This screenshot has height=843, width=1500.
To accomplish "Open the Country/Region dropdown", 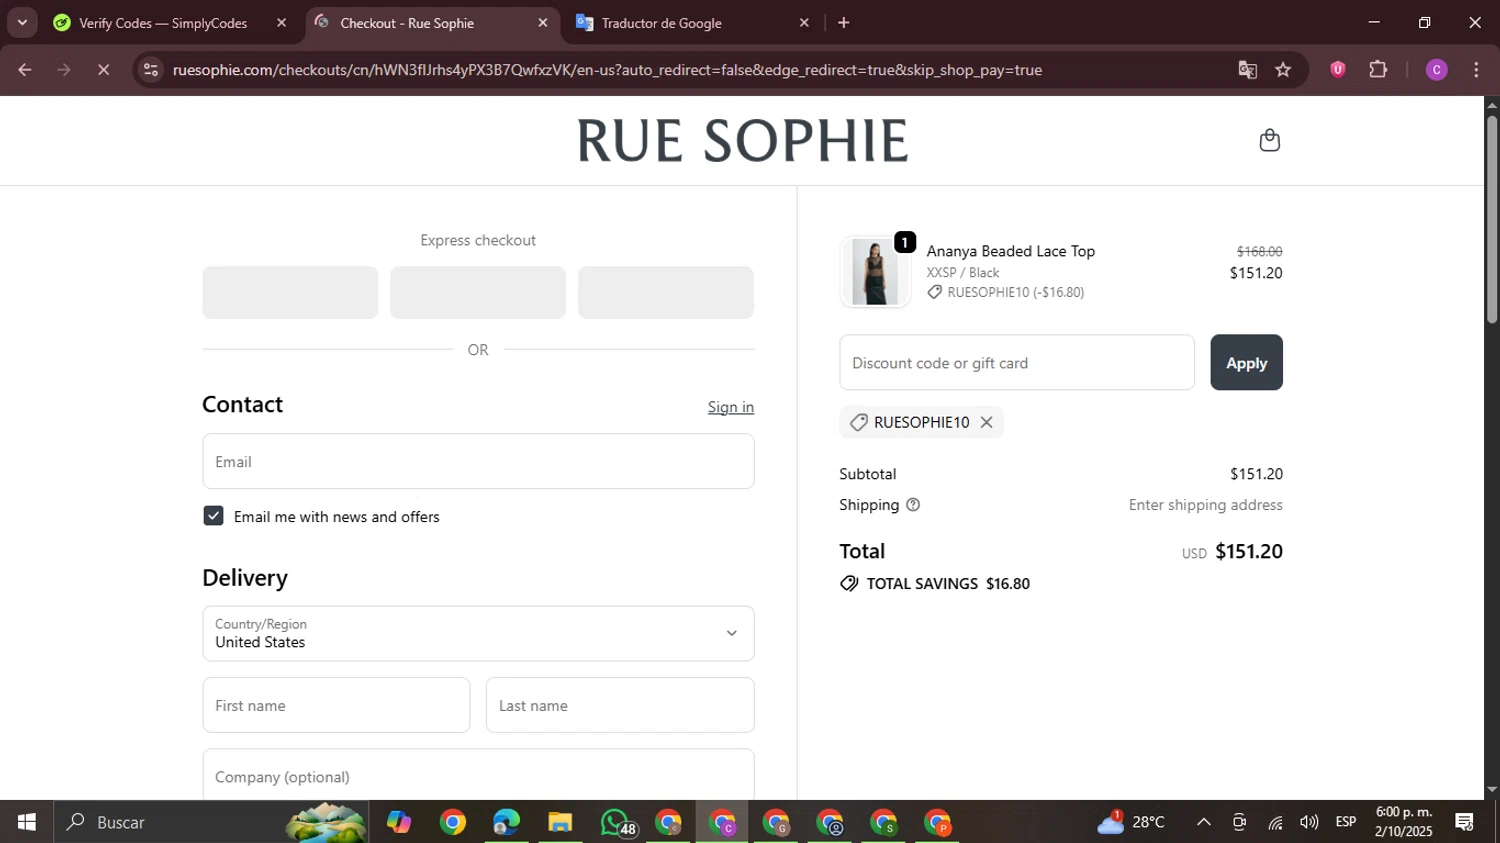I will point(478,633).
